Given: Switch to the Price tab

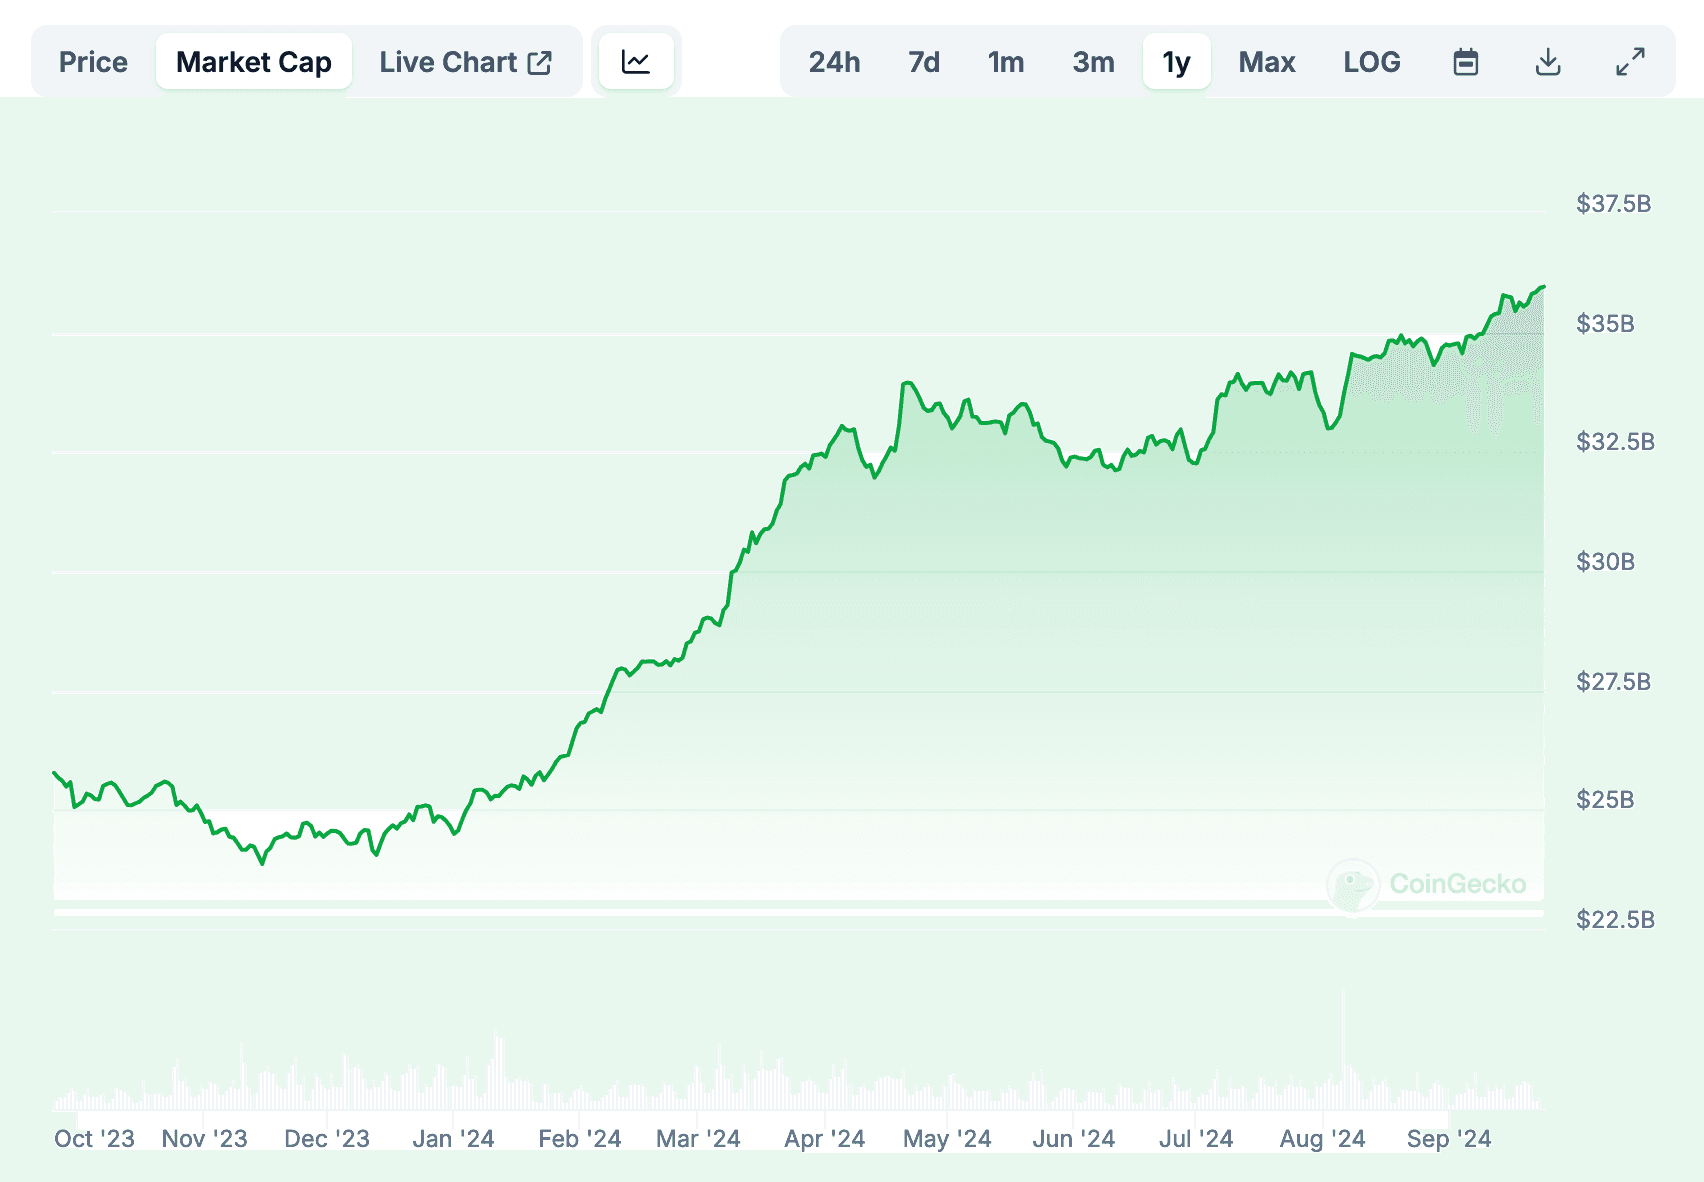Looking at the screenshot, I should point(93,62).
